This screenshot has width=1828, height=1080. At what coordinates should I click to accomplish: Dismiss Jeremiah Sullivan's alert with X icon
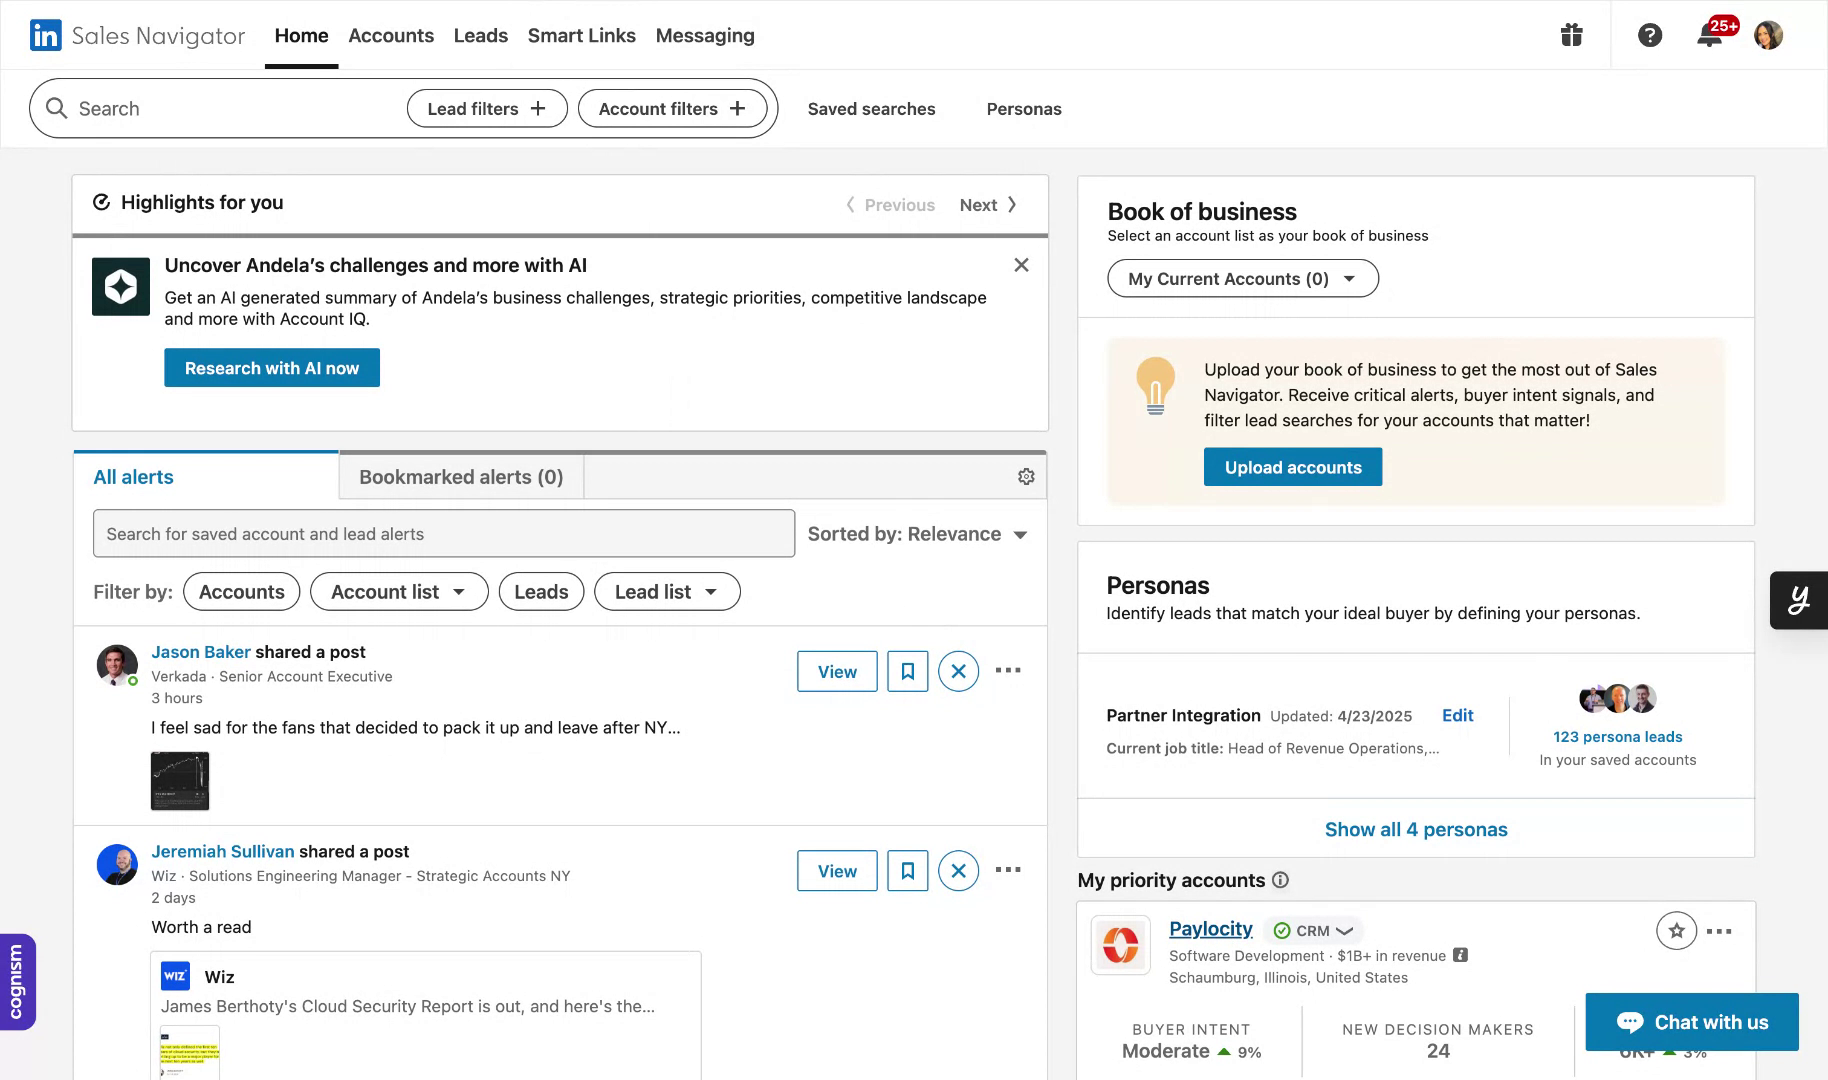[958, 871]
